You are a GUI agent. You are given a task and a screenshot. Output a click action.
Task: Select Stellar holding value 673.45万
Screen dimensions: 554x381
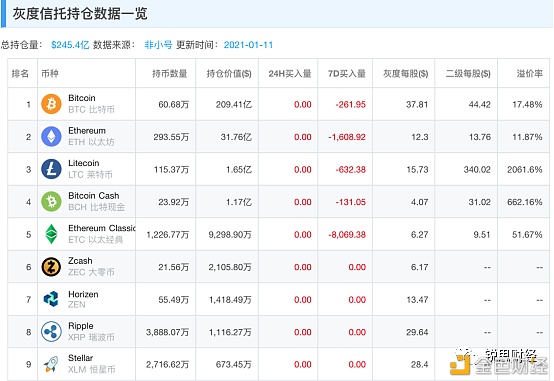234,364
